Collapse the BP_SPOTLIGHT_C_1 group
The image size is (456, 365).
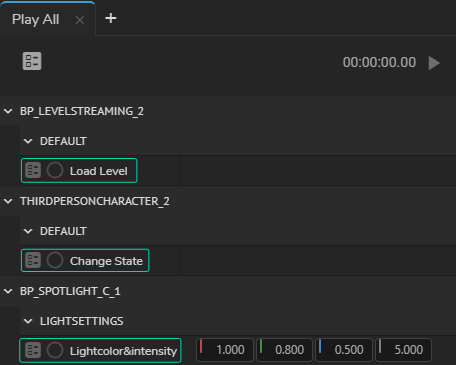[8, 291]
